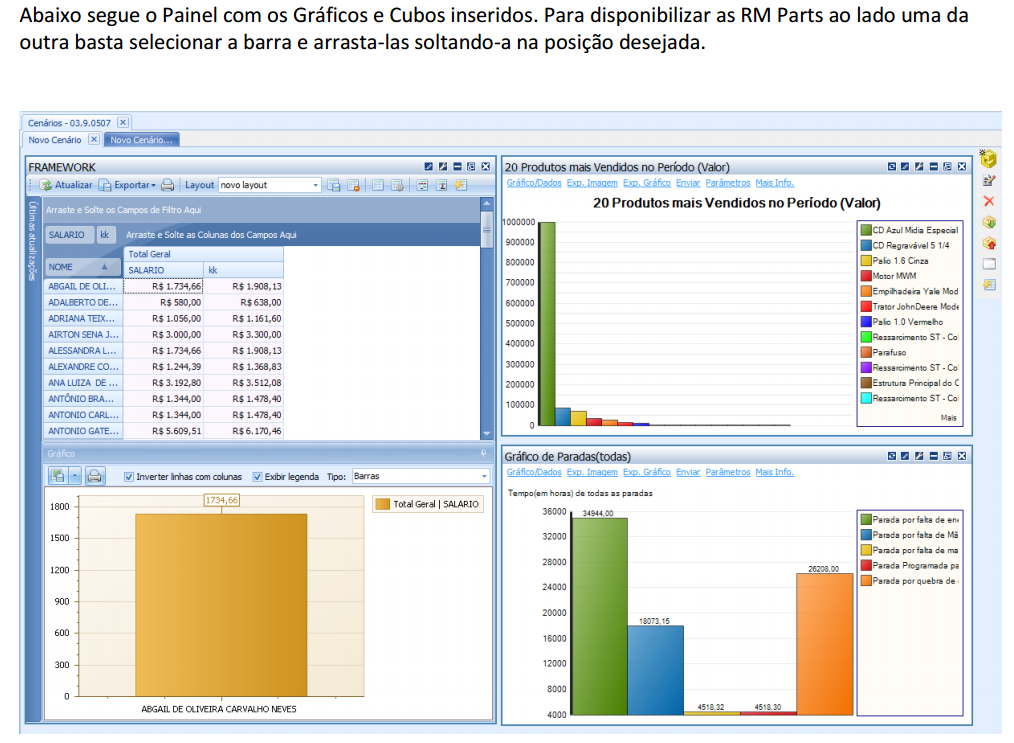
Task: Click the lightning window icon in right sidebar
Action: (989, 285)
